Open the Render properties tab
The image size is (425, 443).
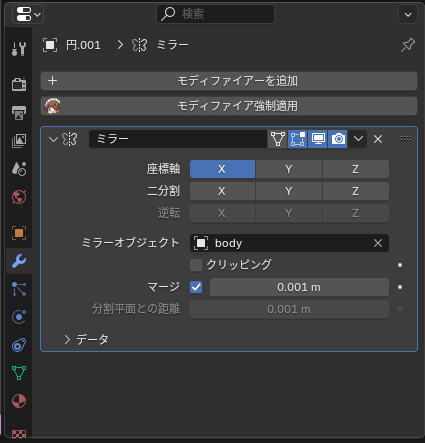19,84
